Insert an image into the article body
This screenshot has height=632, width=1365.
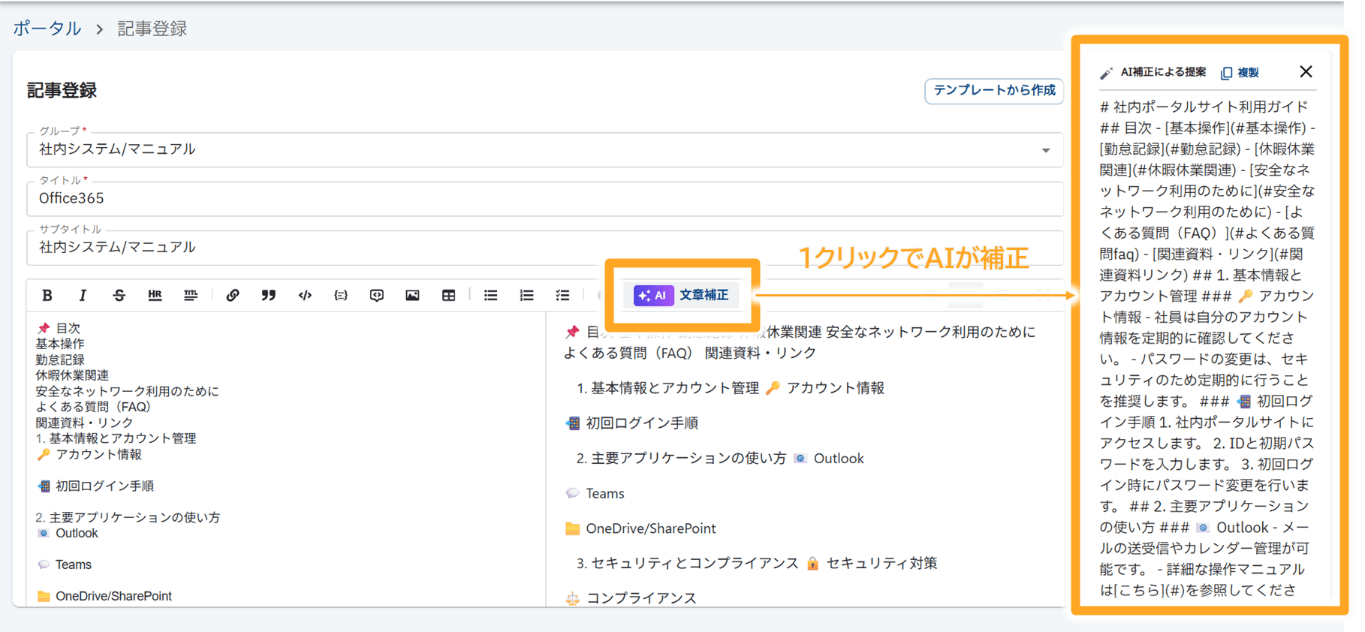point(414,294)
